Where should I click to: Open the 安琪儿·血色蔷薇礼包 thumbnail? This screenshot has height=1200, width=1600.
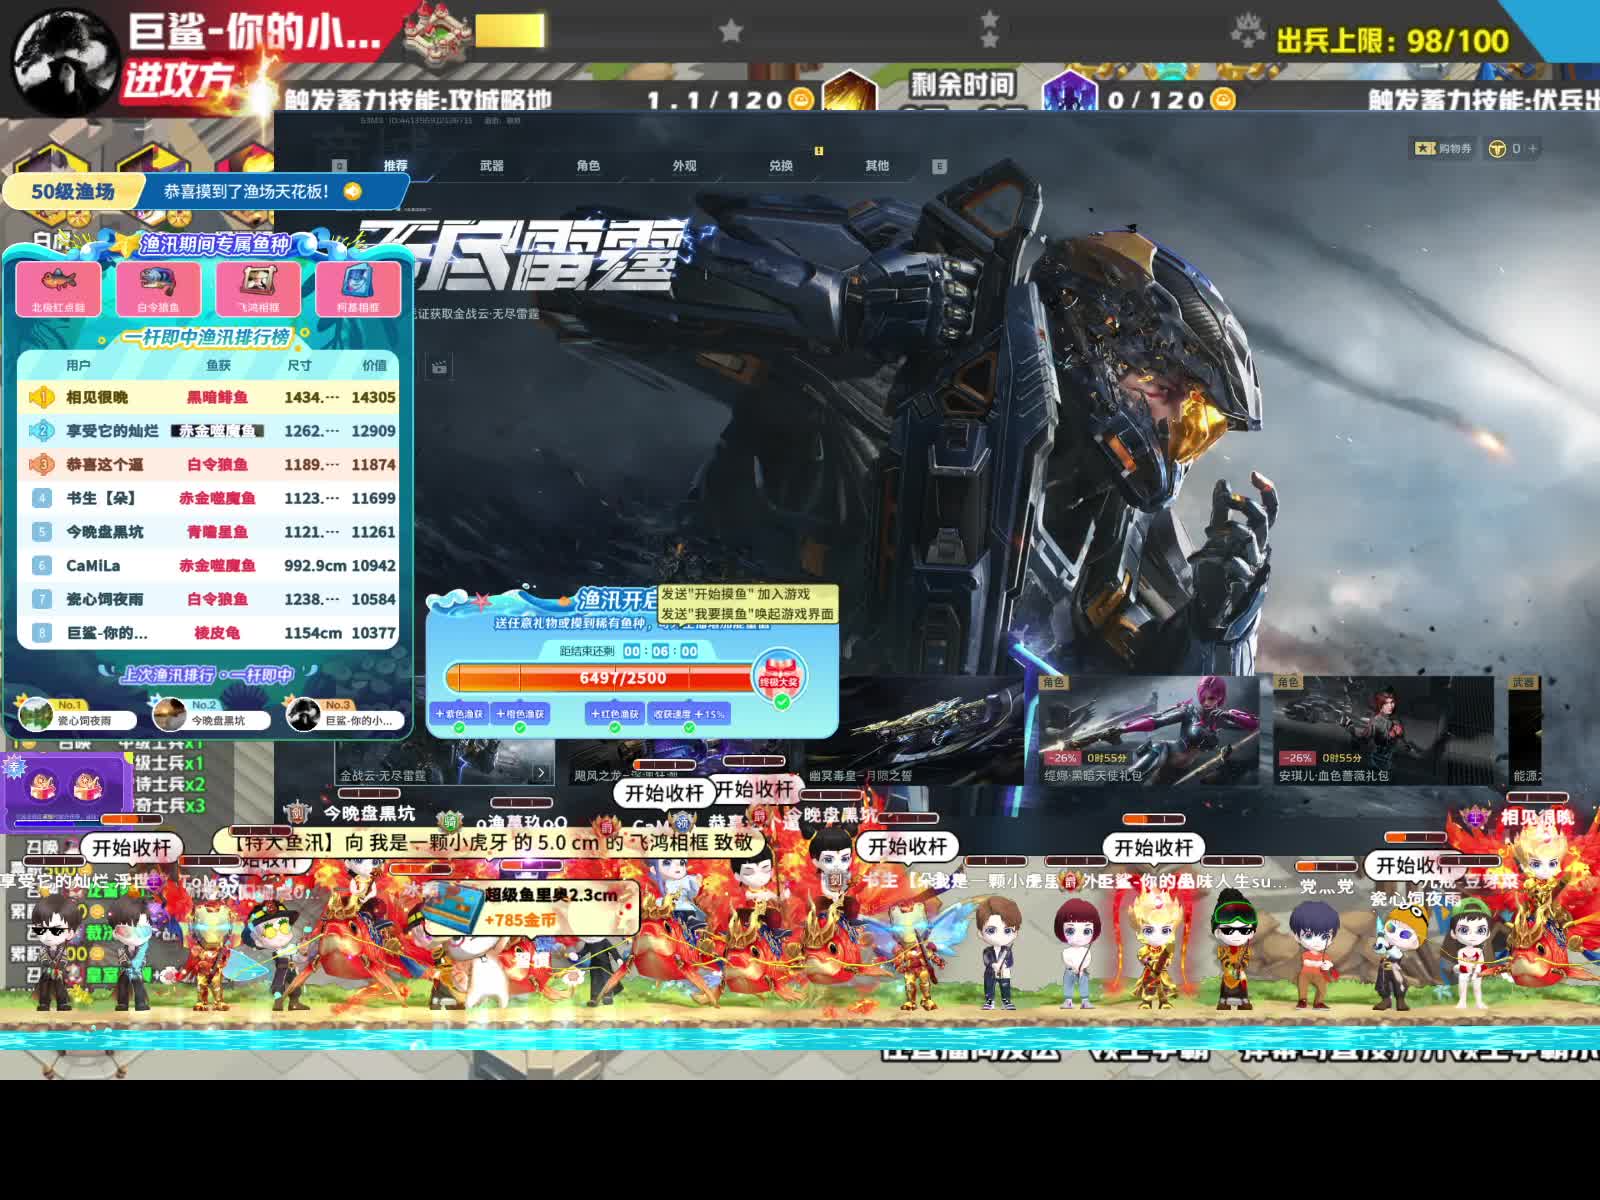click(x=1382, y=730)
